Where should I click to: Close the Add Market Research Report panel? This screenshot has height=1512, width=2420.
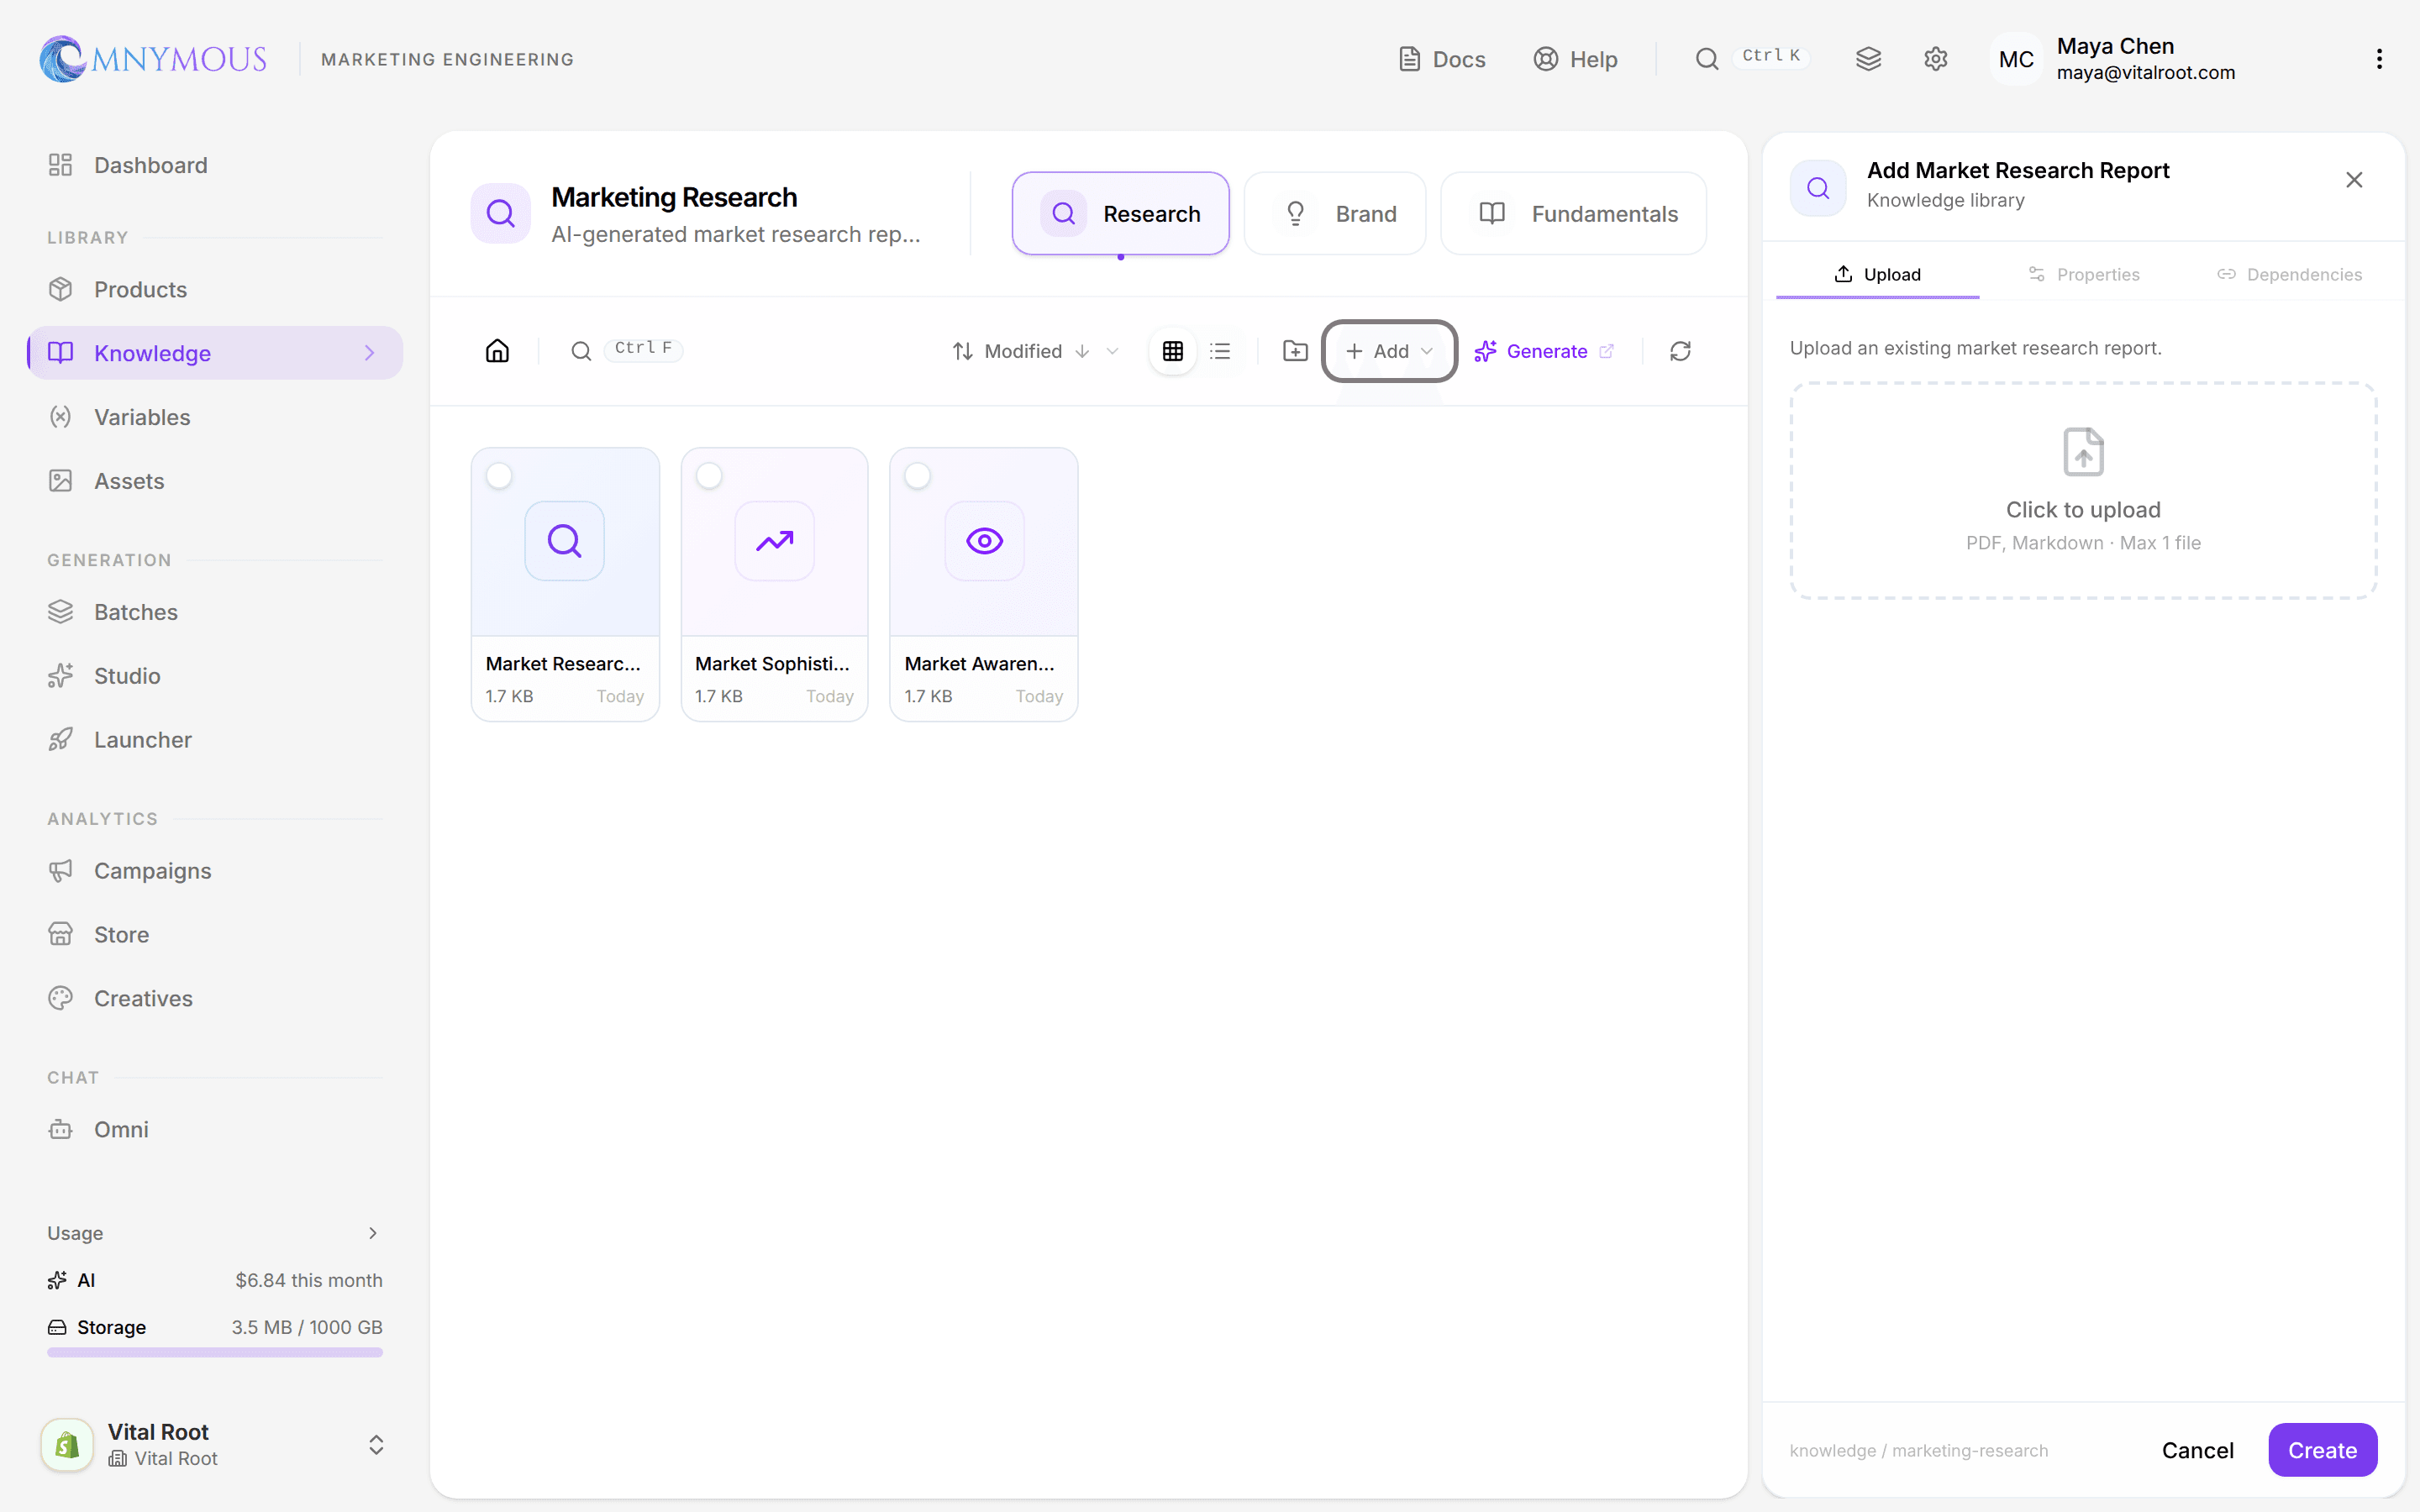(x=2354, y=180)
